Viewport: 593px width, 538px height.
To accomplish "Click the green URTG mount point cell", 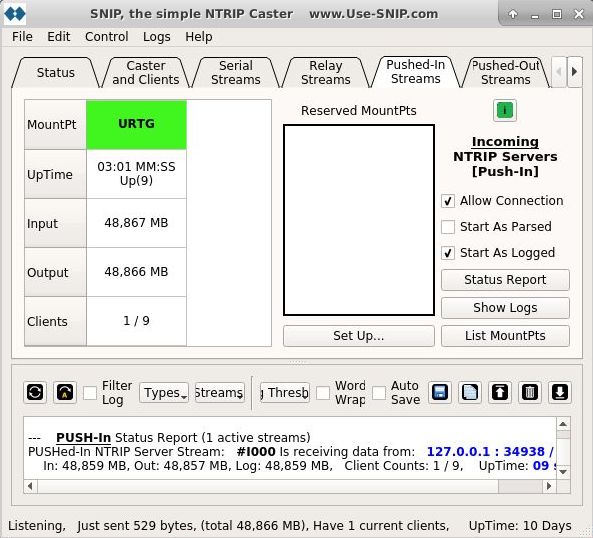I will pos(136,124).
